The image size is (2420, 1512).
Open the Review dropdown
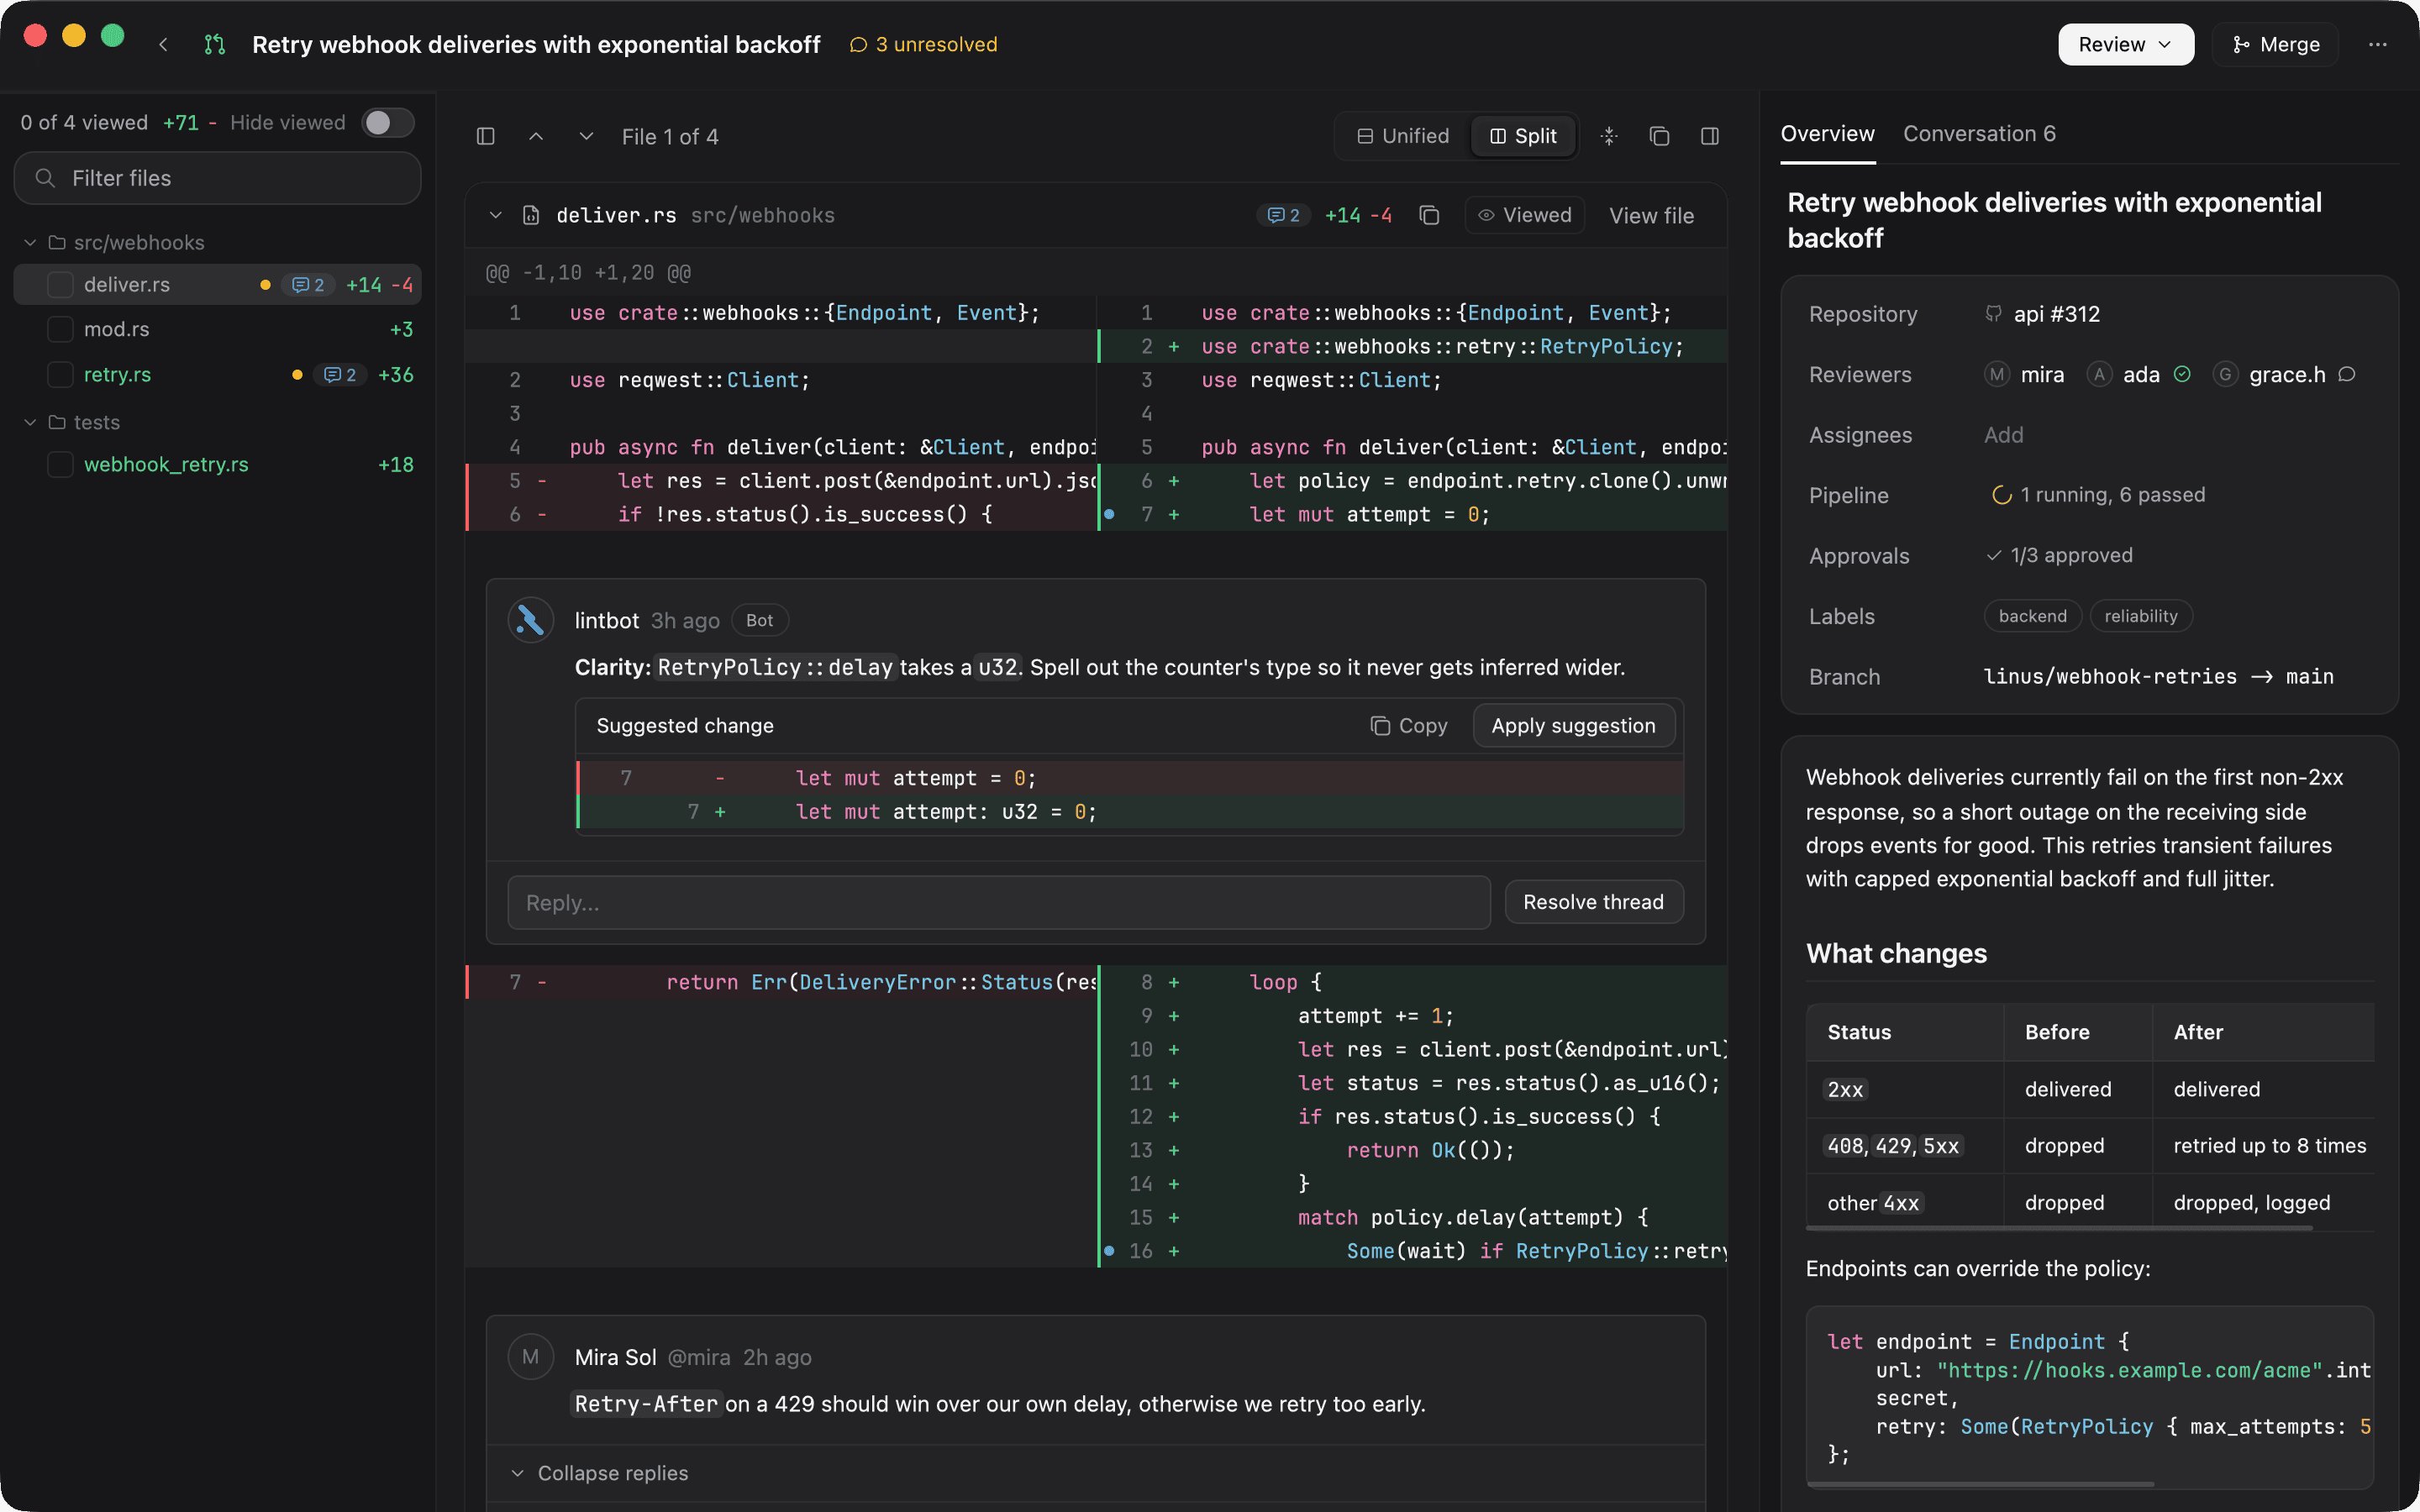click(2126, 44)
